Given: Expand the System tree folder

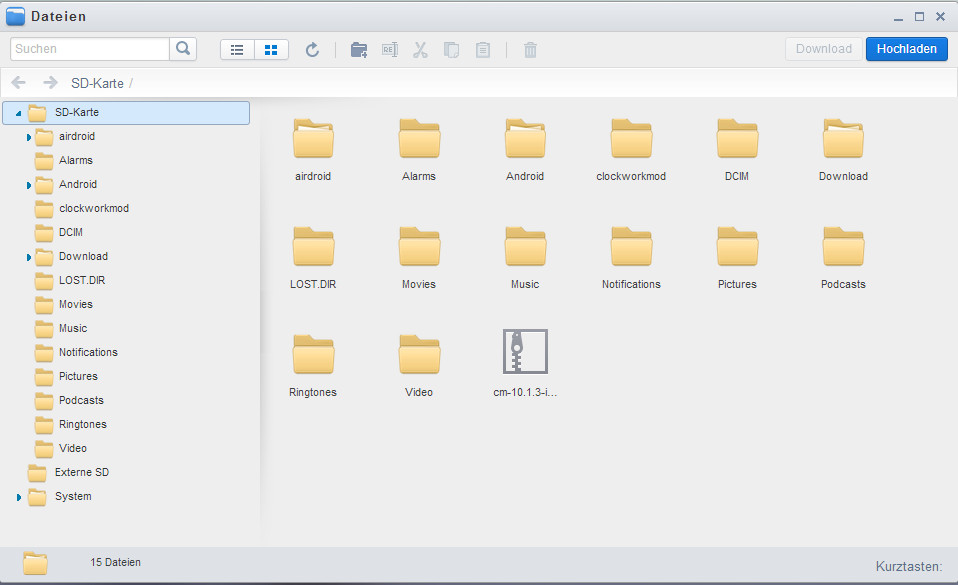Looking at the screenshot, I should 19,498.
